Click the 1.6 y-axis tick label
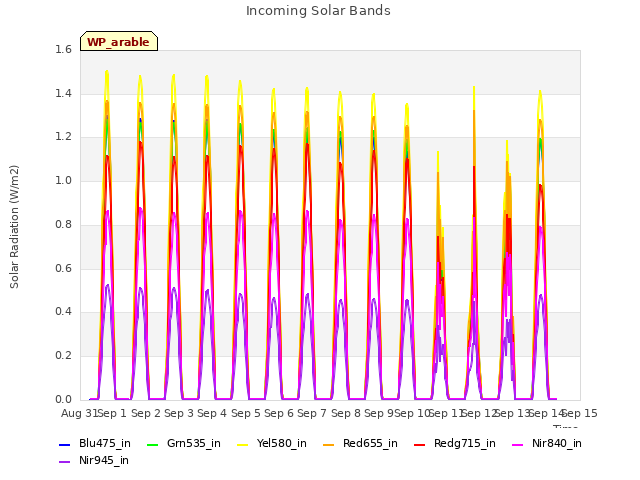The height and width of the screenshot is (480, 640). [63, 49]
